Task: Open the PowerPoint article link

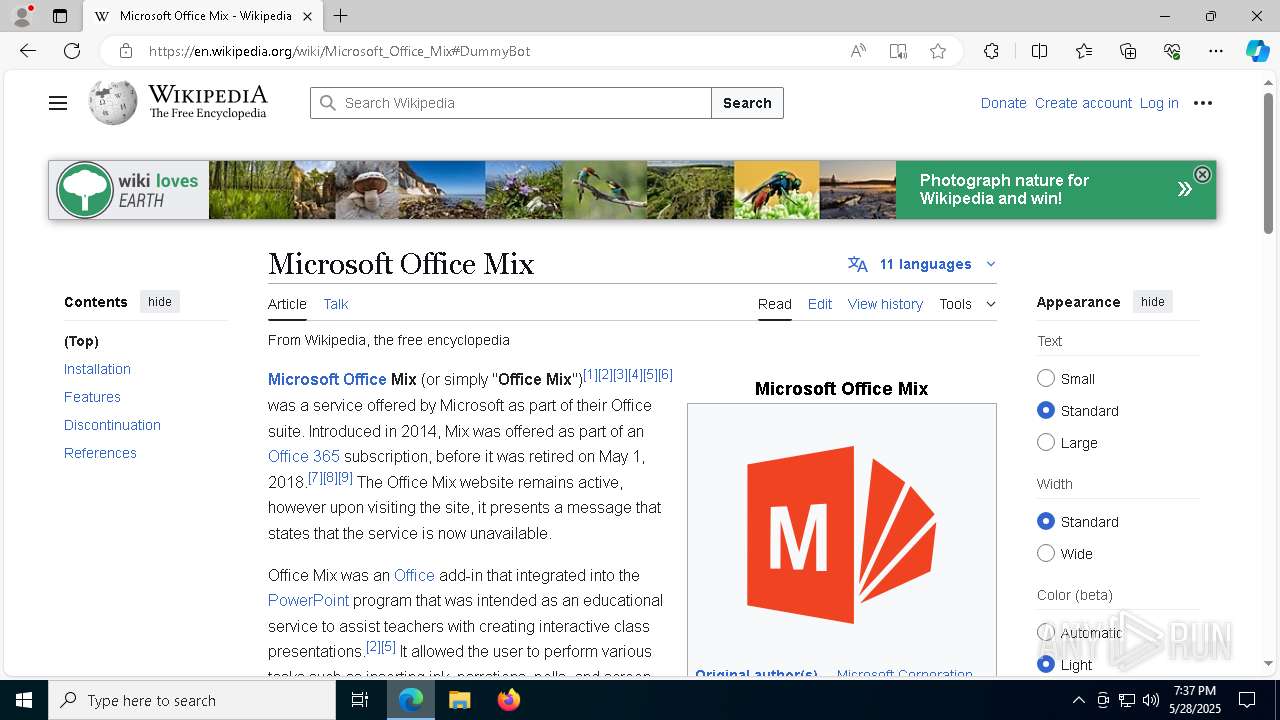Action: pyautogui.click(x=308, y=600)
